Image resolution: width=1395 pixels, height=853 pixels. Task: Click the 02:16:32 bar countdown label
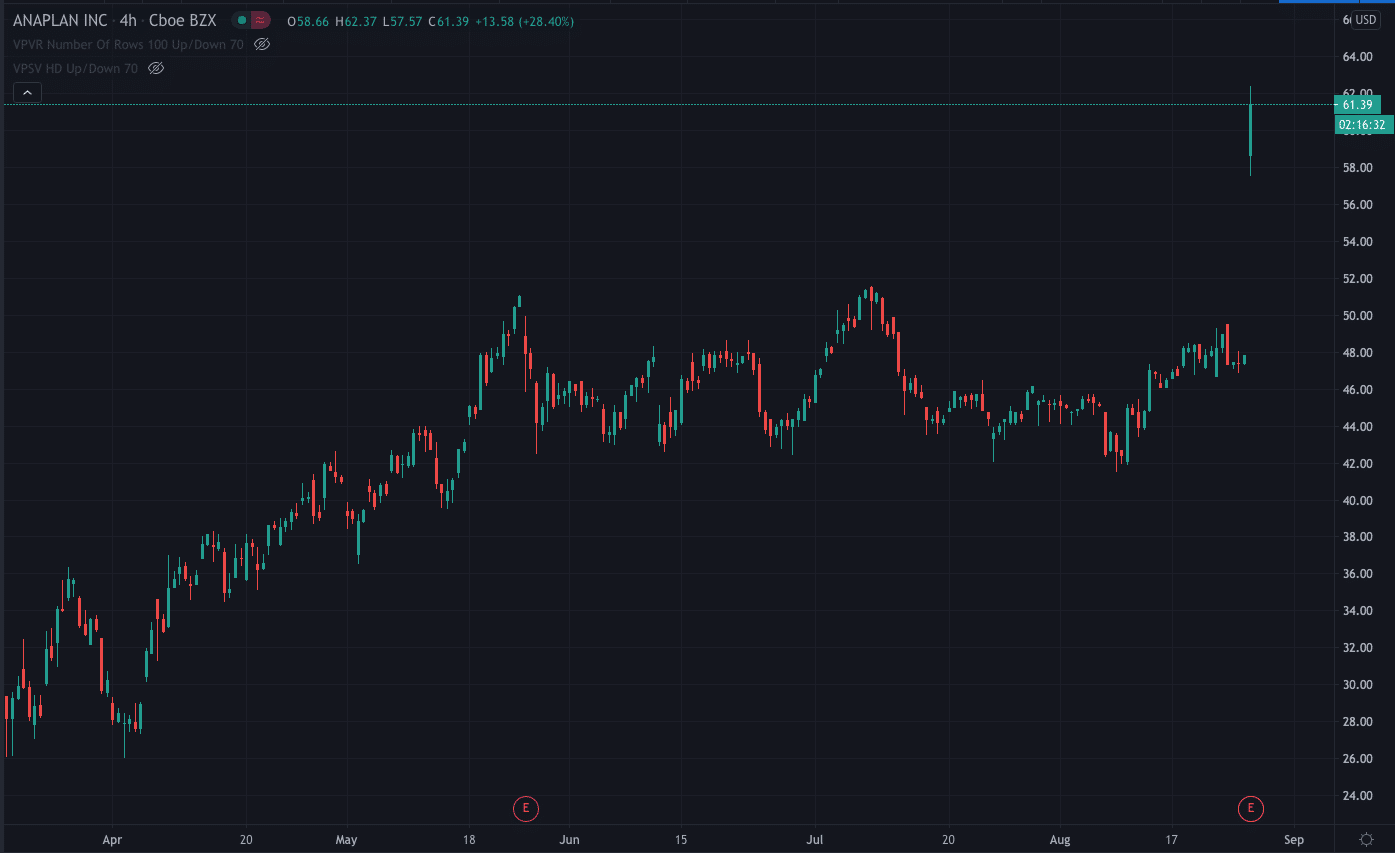[1362, 125]
